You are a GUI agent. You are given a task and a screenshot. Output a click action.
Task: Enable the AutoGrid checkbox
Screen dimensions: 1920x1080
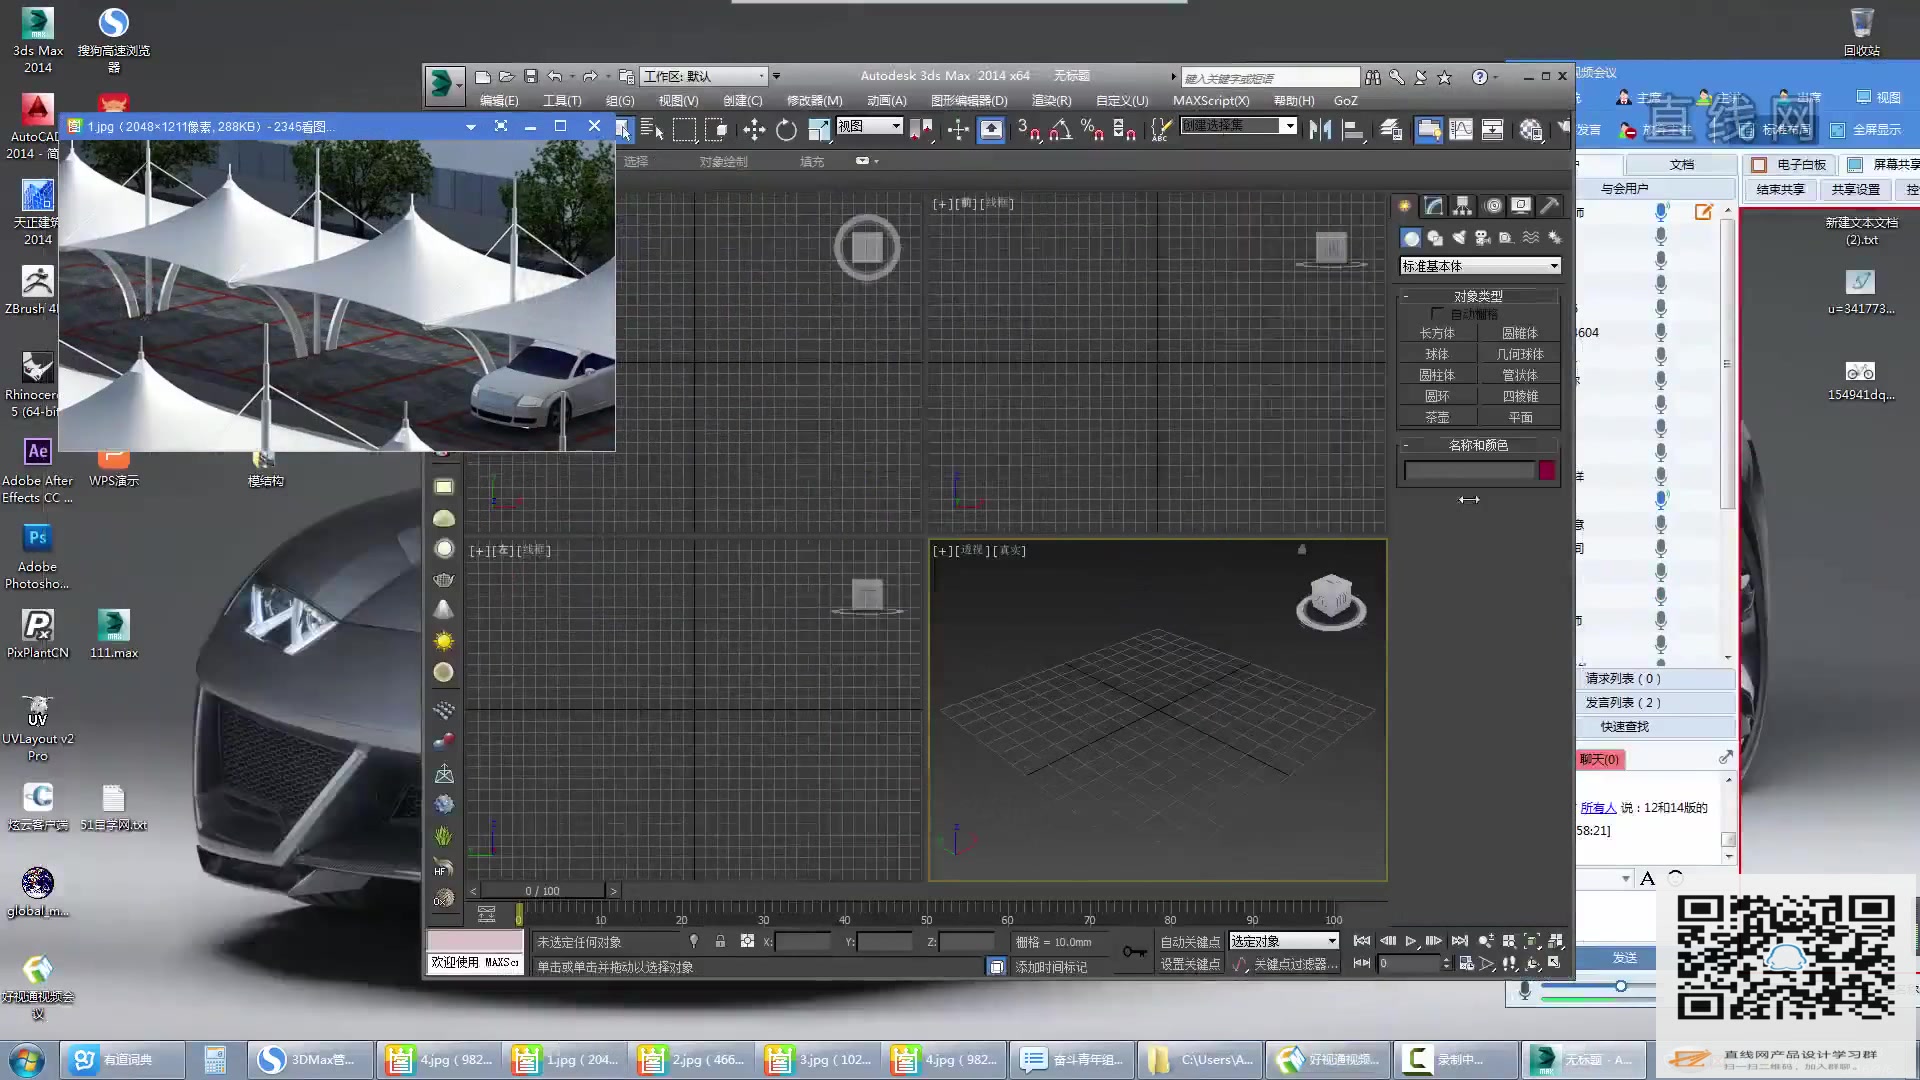click(1438, 314)
